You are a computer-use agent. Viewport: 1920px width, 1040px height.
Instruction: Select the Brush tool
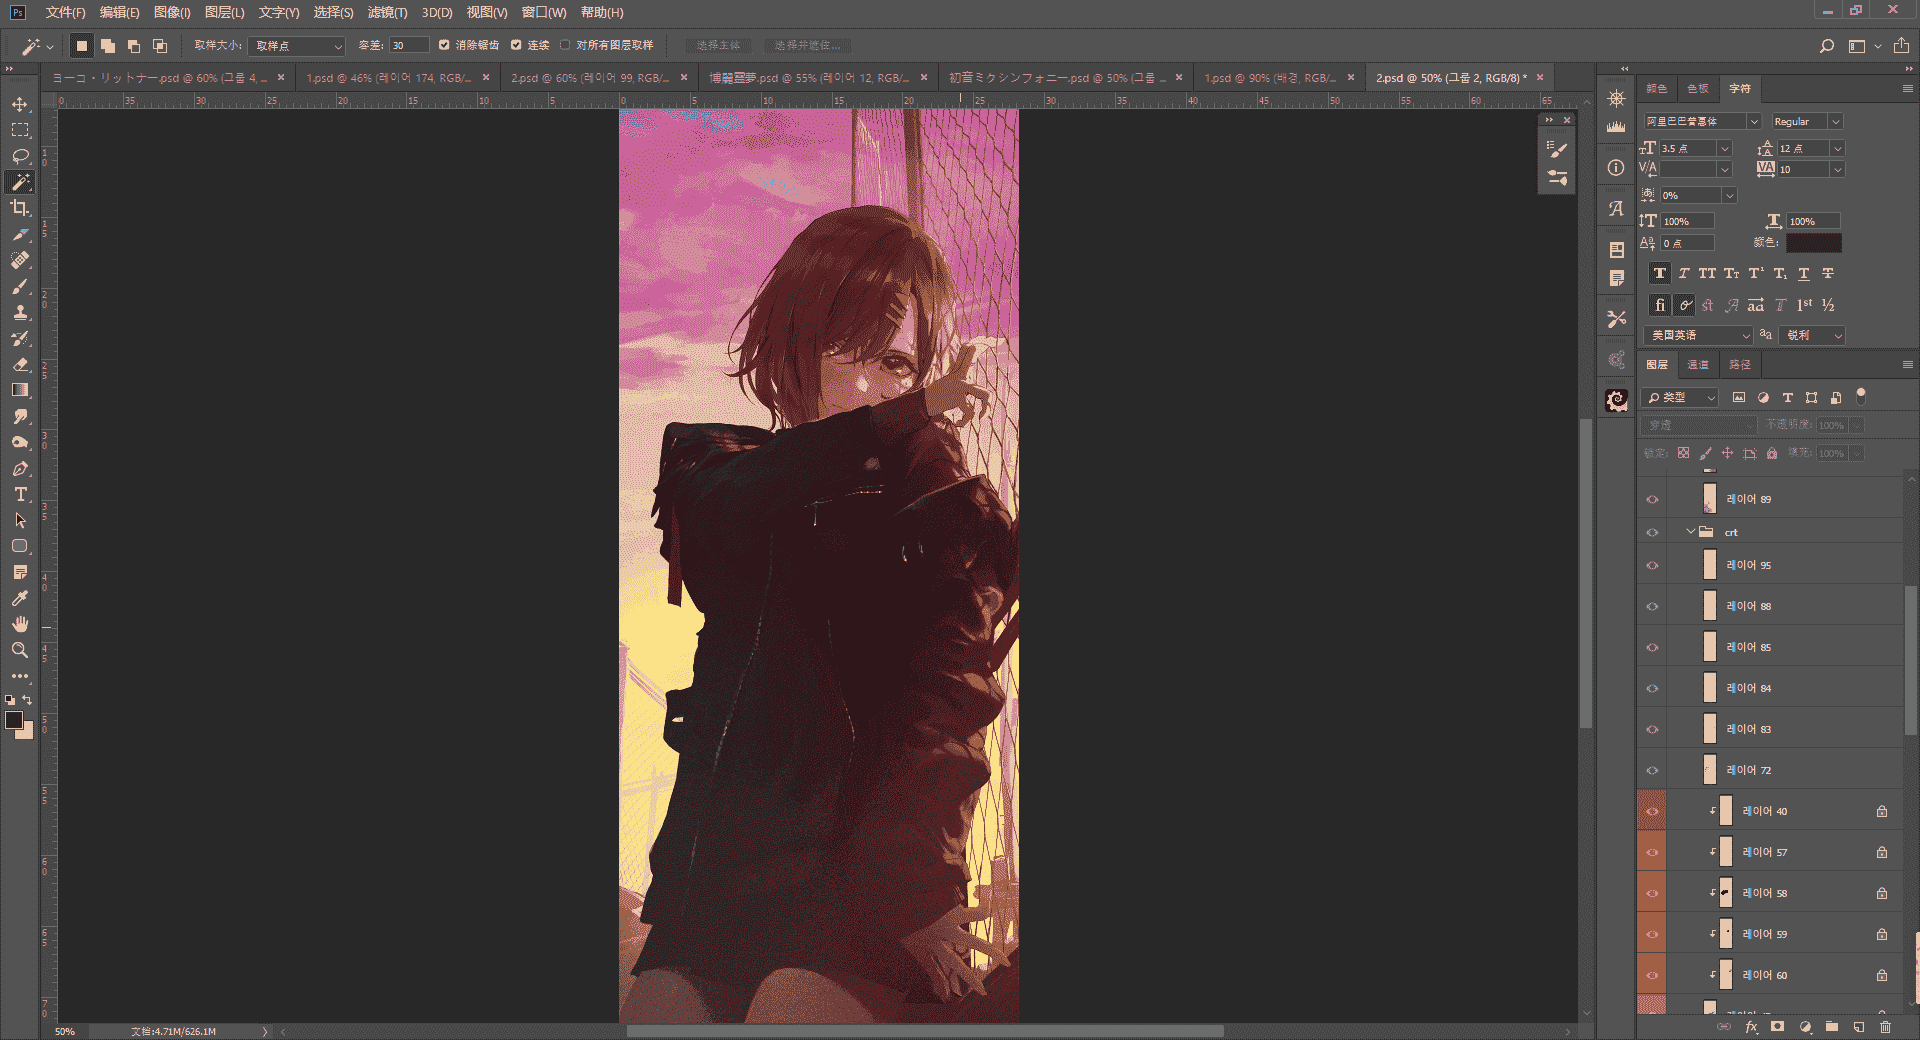click(x=20, y=286)
